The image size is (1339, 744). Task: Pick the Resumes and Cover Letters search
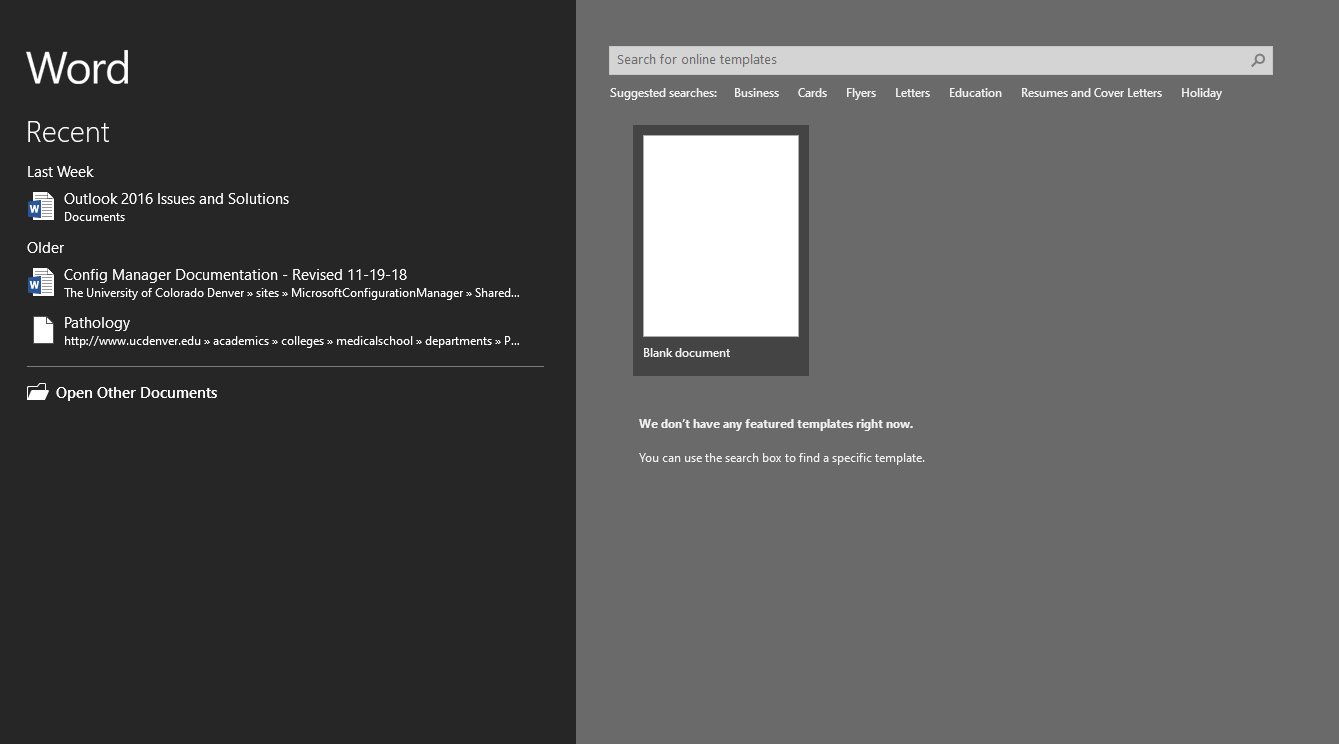tap(1091, 93)
